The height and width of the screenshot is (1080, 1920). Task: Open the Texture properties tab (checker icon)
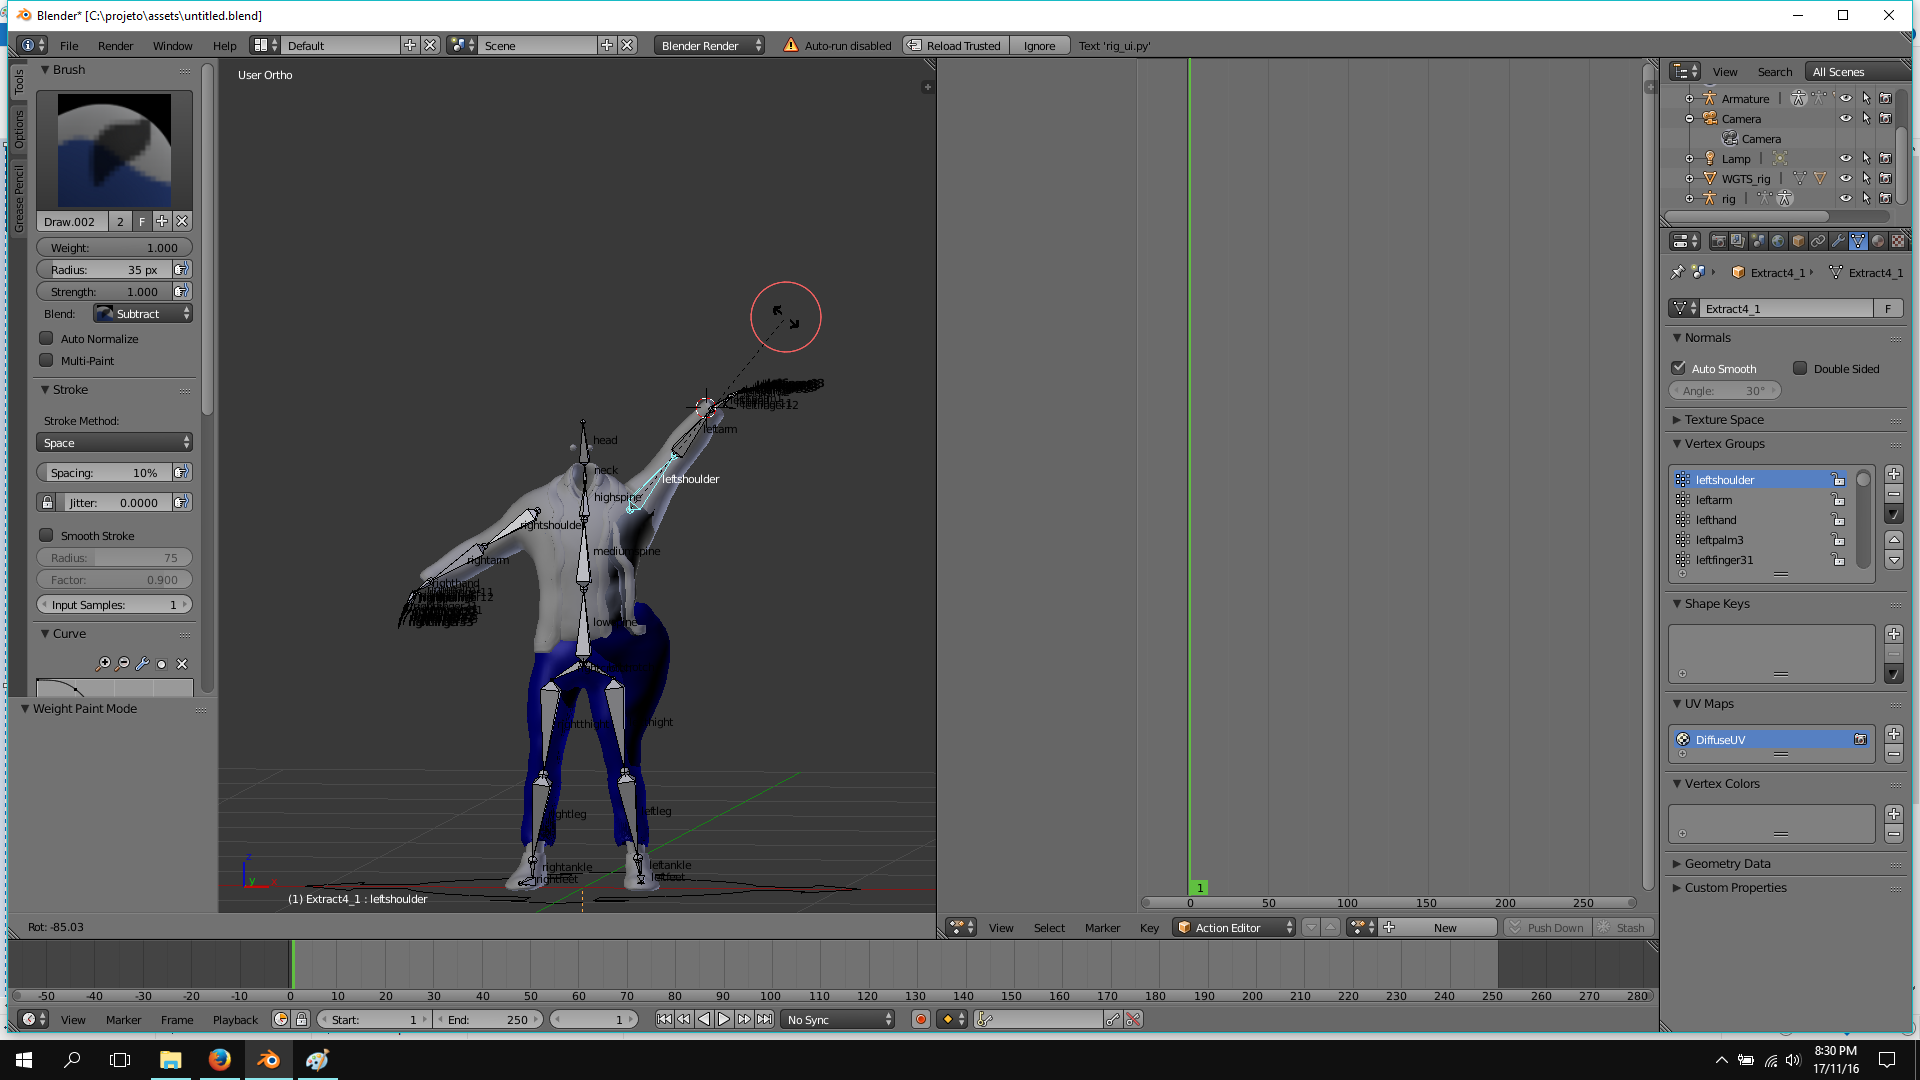1898,241
